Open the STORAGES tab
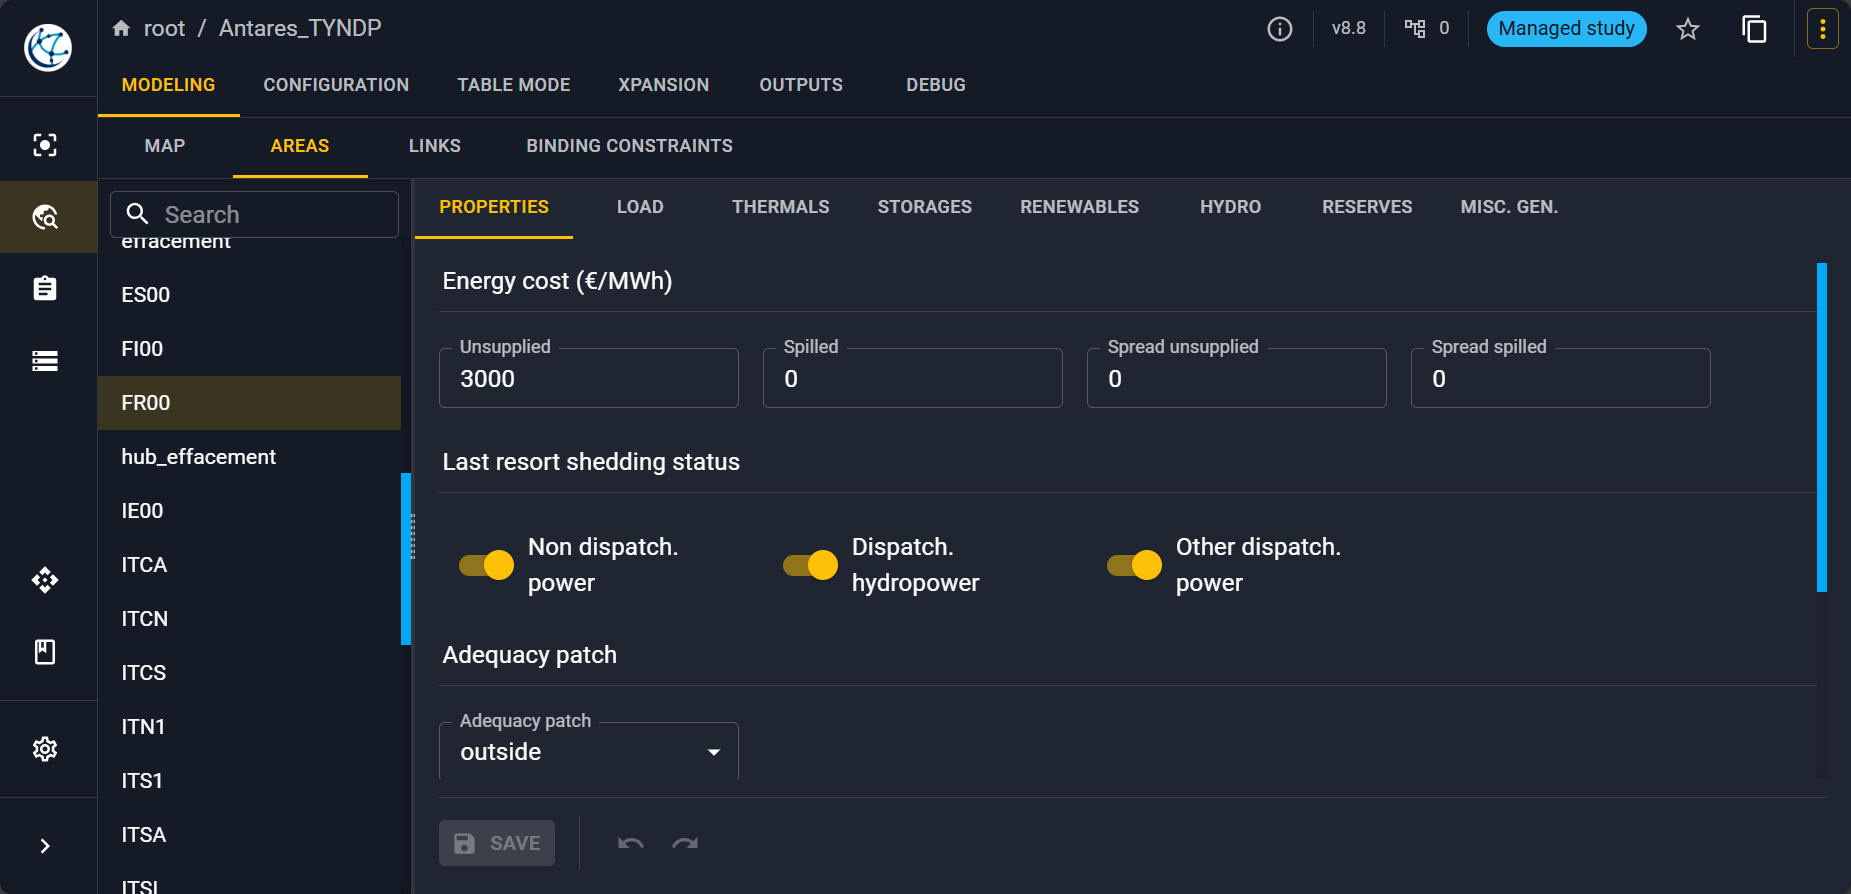Screen dimensions: 1851x894 tap(925, 207)
